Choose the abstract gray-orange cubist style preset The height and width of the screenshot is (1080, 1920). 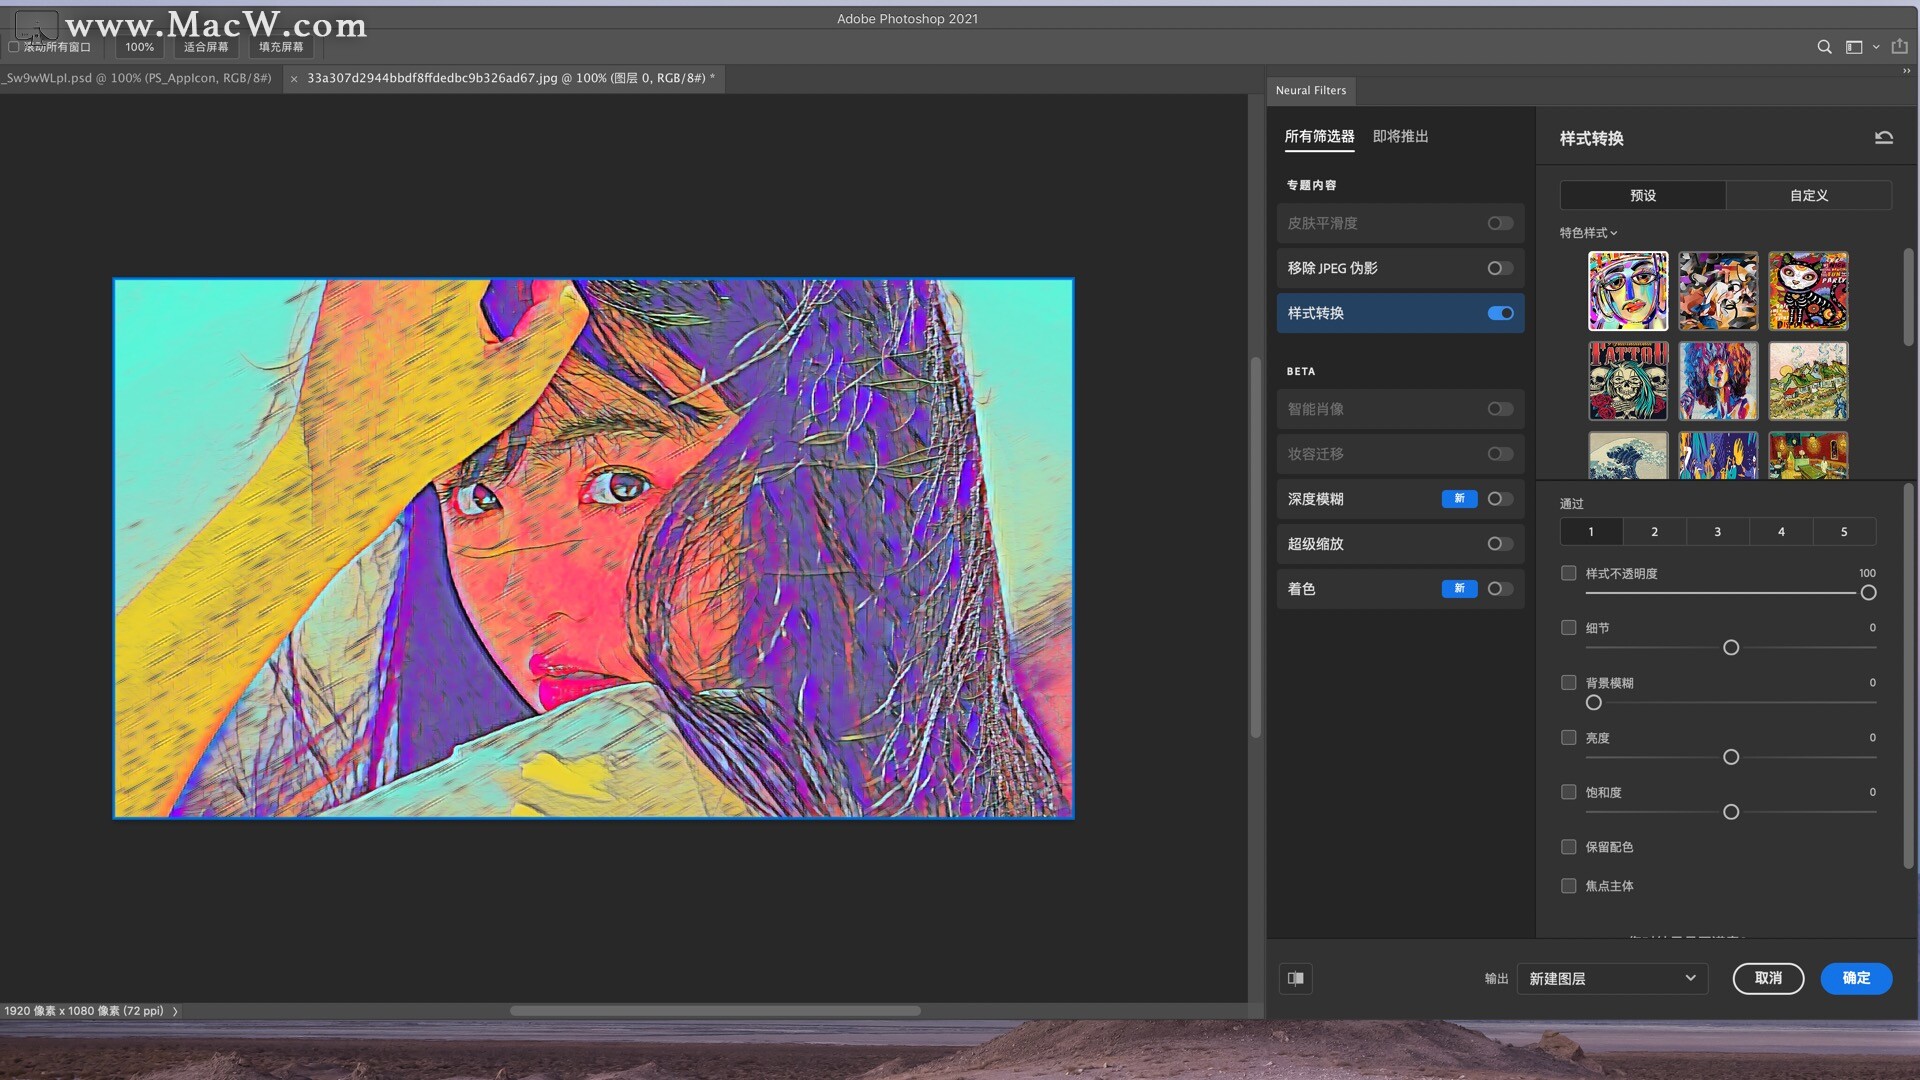pyautogui.click(x=1718, y=291)
